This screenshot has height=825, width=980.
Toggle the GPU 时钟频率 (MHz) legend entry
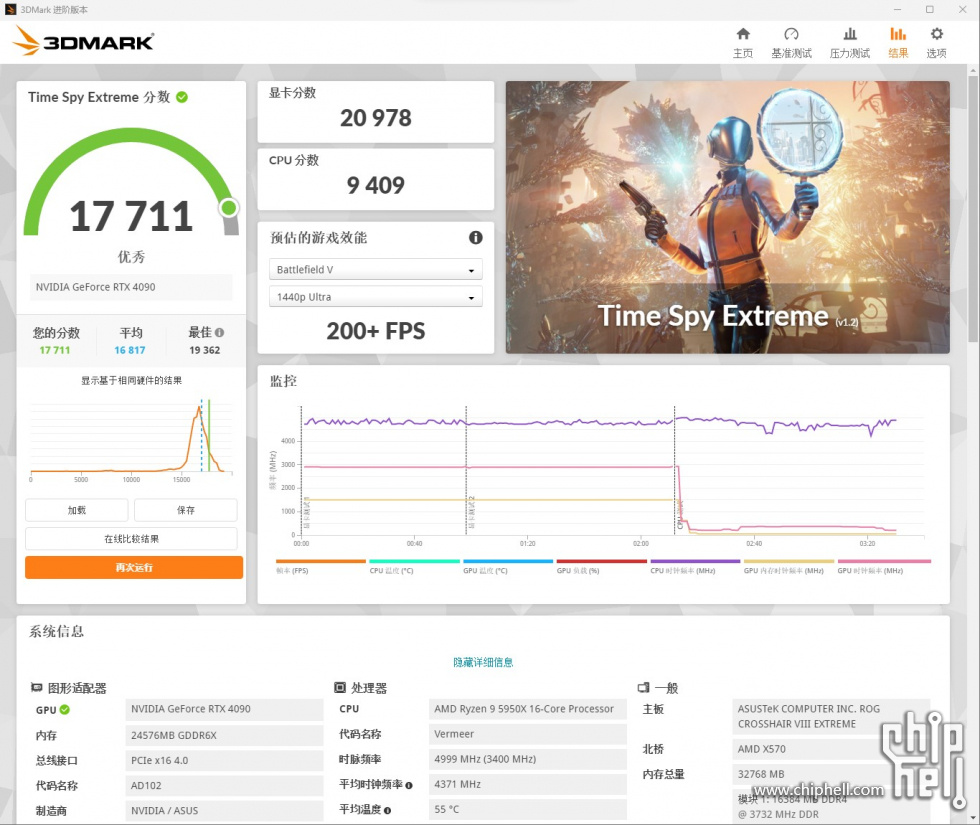point(884,566)
